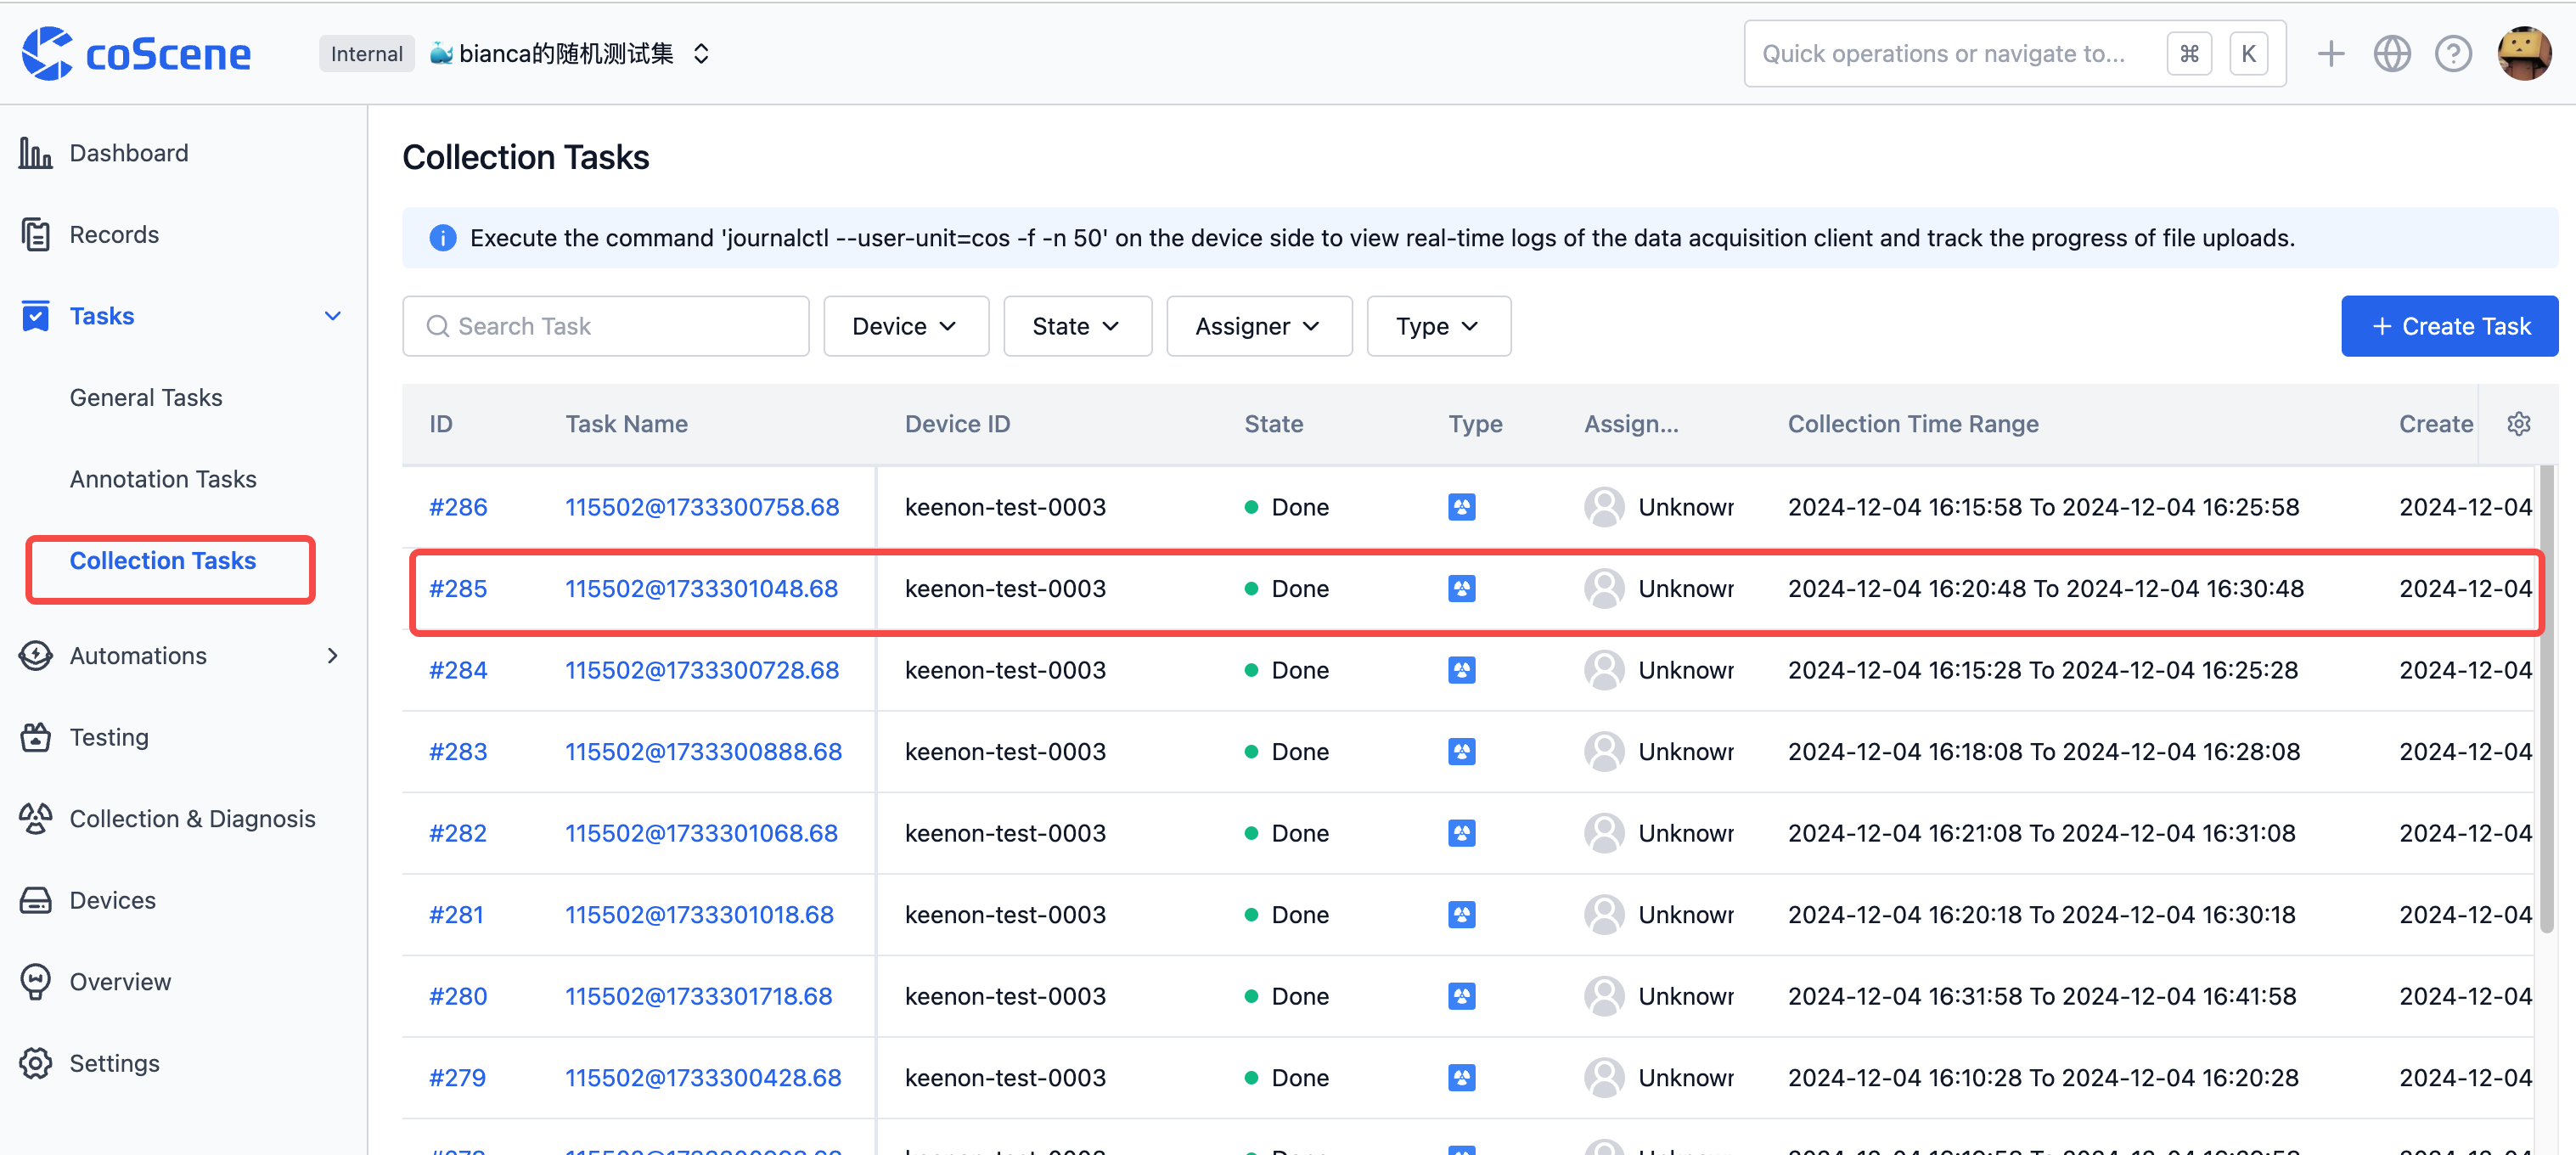The image size is (2576, 1155).
Task: Open the help question mark icon
Action: pyautogui.click(x=2453, y=53)
